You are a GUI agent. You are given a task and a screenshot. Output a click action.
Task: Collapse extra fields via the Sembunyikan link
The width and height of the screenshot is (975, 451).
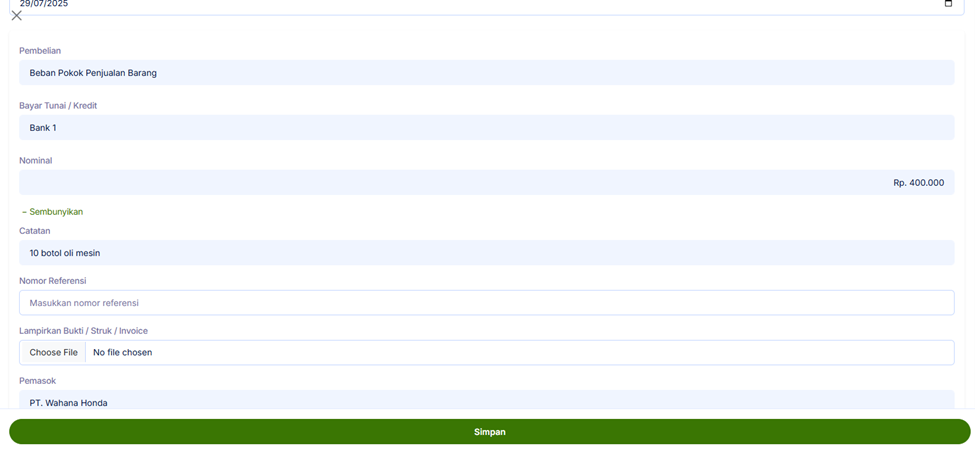[52, 212]
